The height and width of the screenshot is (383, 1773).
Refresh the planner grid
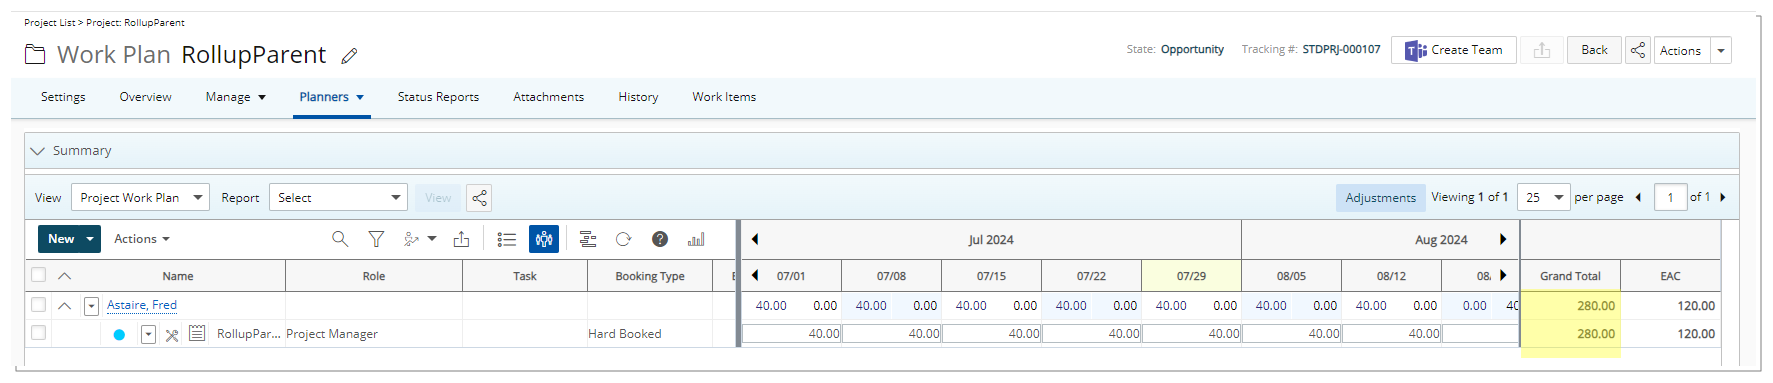(x=623, y=239)
